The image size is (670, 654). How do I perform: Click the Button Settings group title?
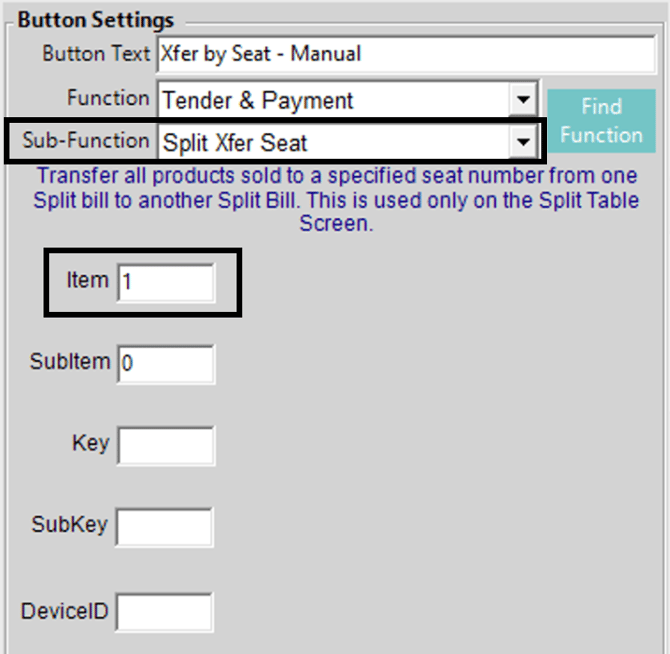pyautogui.click(x=96, y=20)
